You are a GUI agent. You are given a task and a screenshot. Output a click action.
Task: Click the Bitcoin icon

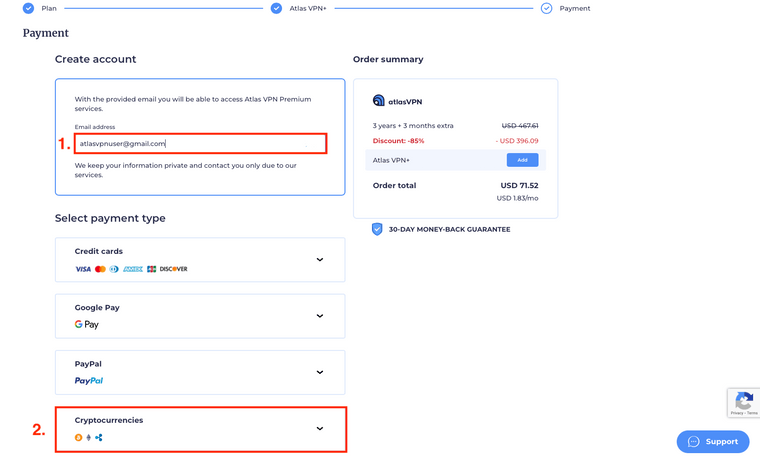[79, 438]
